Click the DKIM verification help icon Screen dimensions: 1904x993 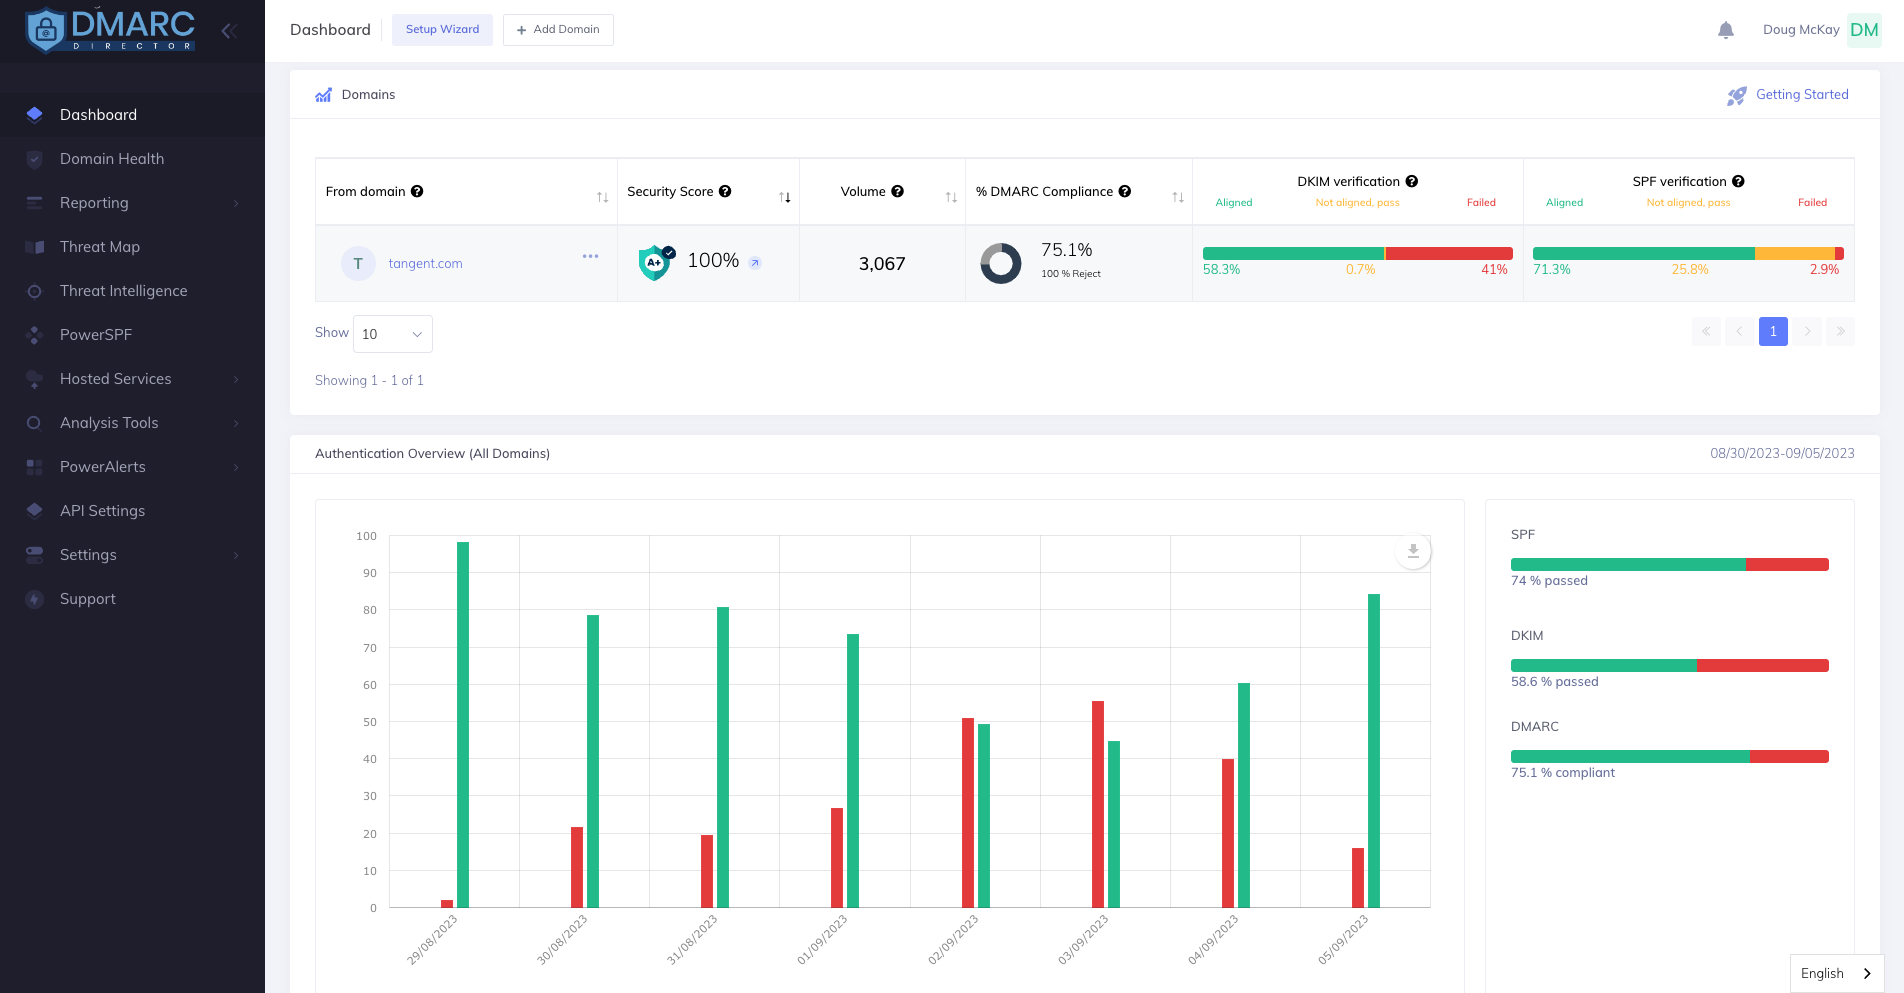click(x=1411, y=181)
